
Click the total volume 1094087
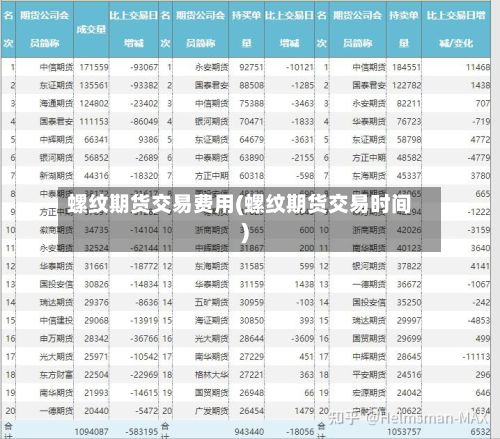pyautogui.click(x=91, y=432)
